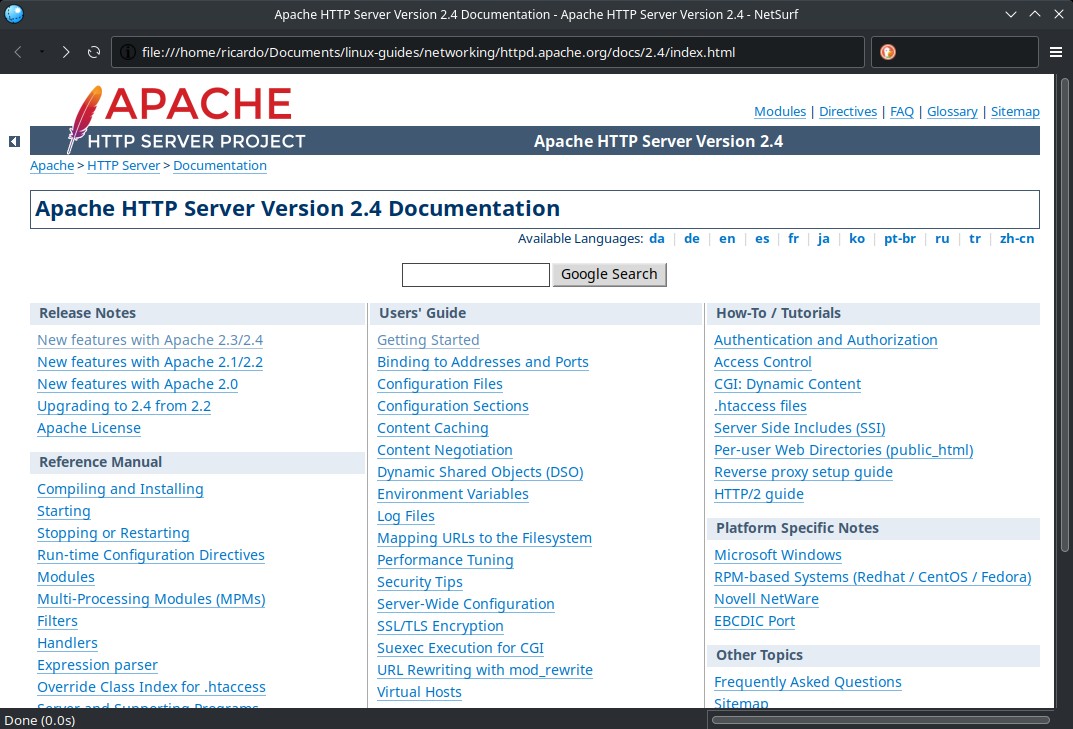Screen dimensions: 1073x729
Task: Click the NetSurf globe window icon
Action: click(x=14, y=14)
